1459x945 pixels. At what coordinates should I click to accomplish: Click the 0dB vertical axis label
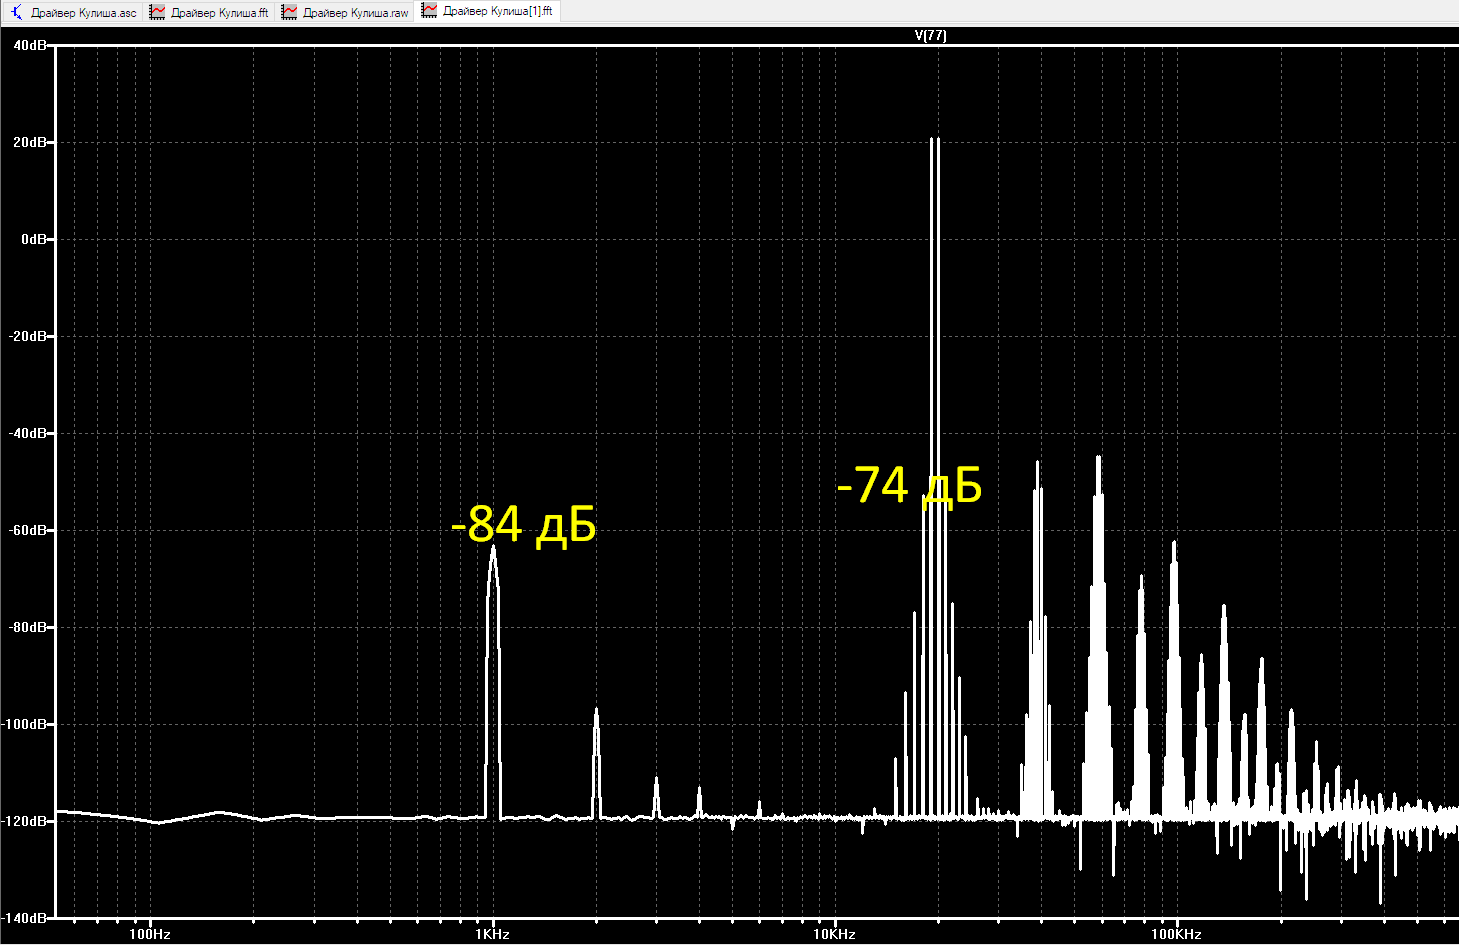[33, 240]
